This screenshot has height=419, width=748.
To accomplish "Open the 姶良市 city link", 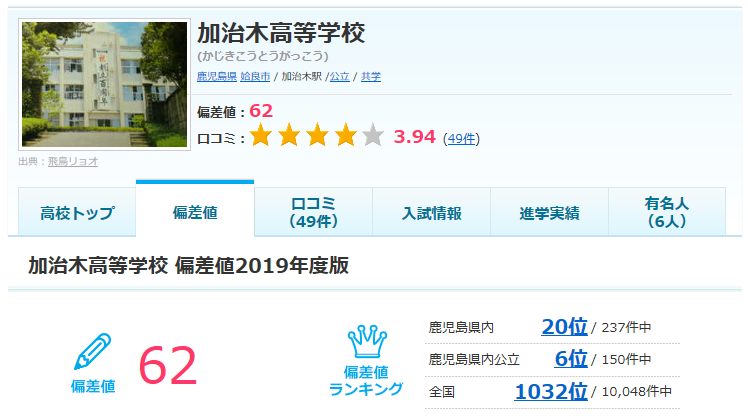I will pyautogui.click(x=255, y=76).
